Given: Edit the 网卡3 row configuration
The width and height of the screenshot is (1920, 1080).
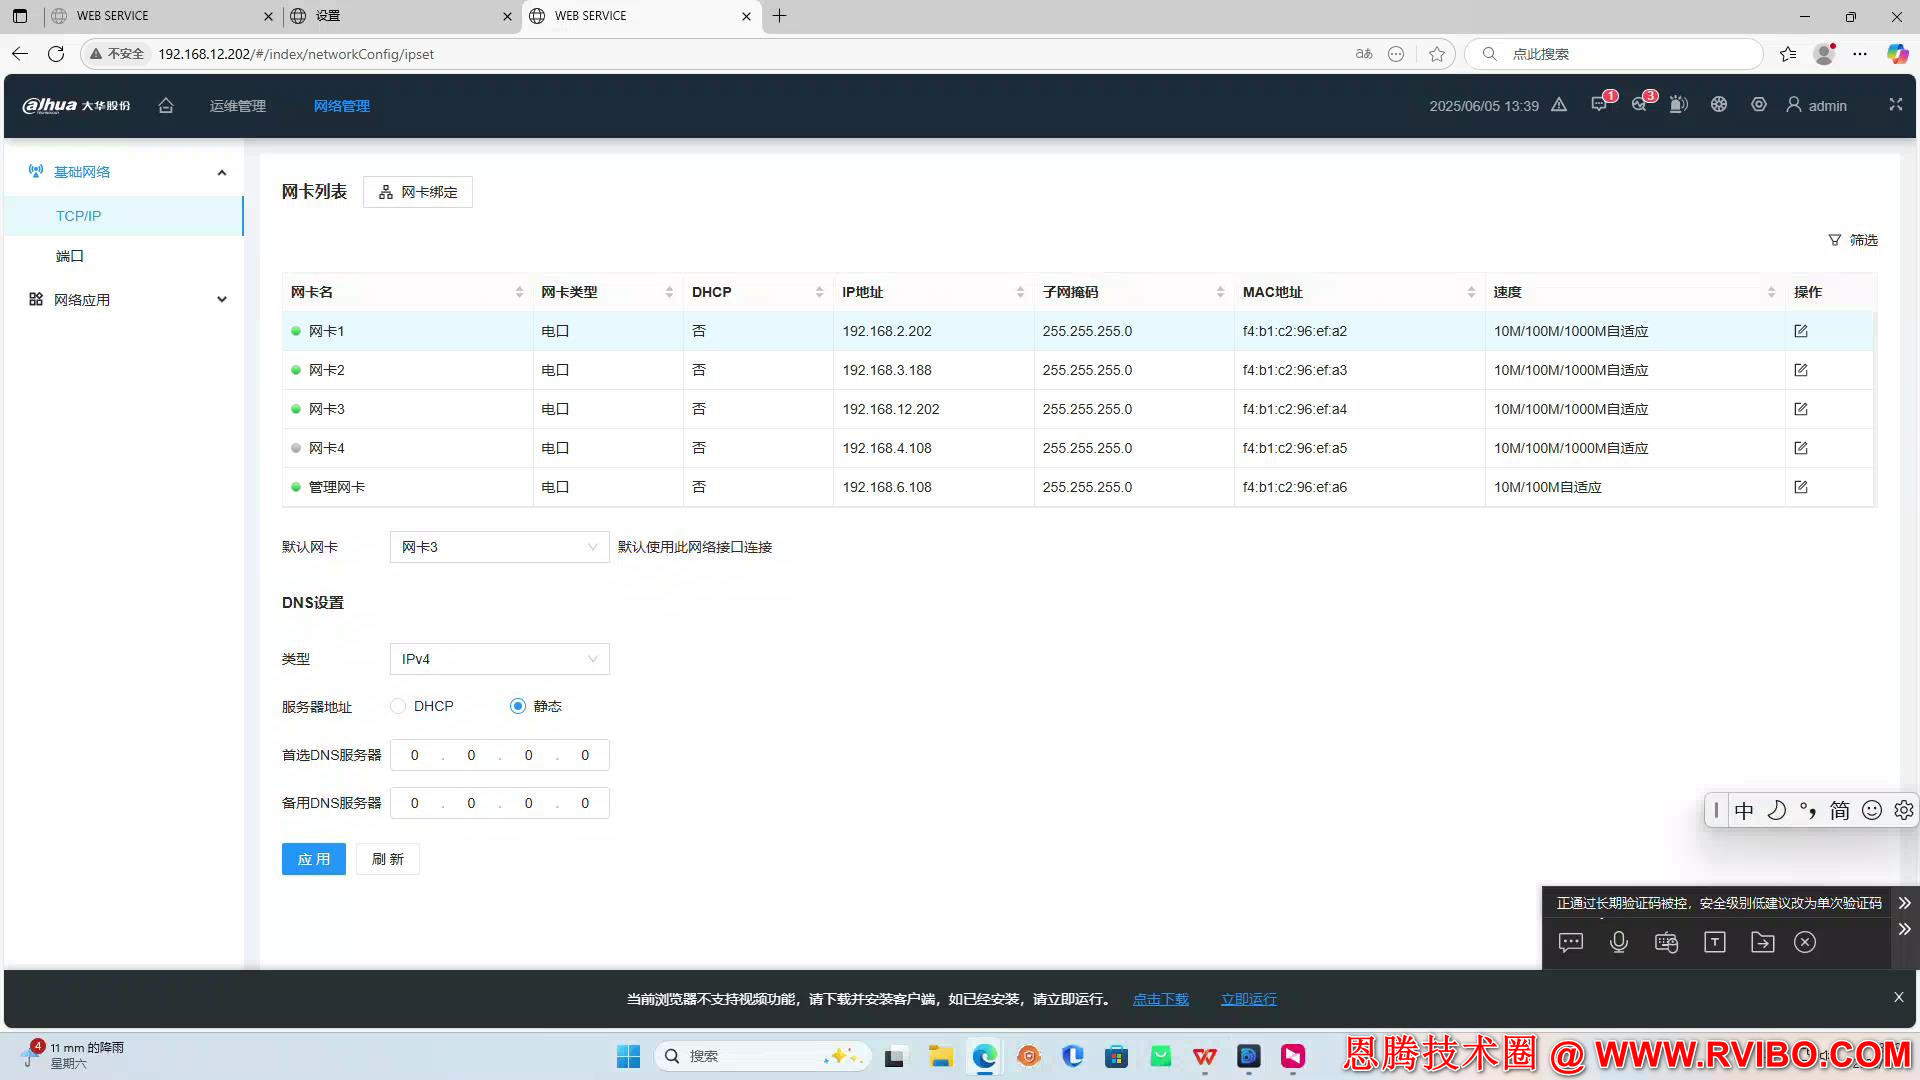Looking at the screenshot, I should 1801,409.
